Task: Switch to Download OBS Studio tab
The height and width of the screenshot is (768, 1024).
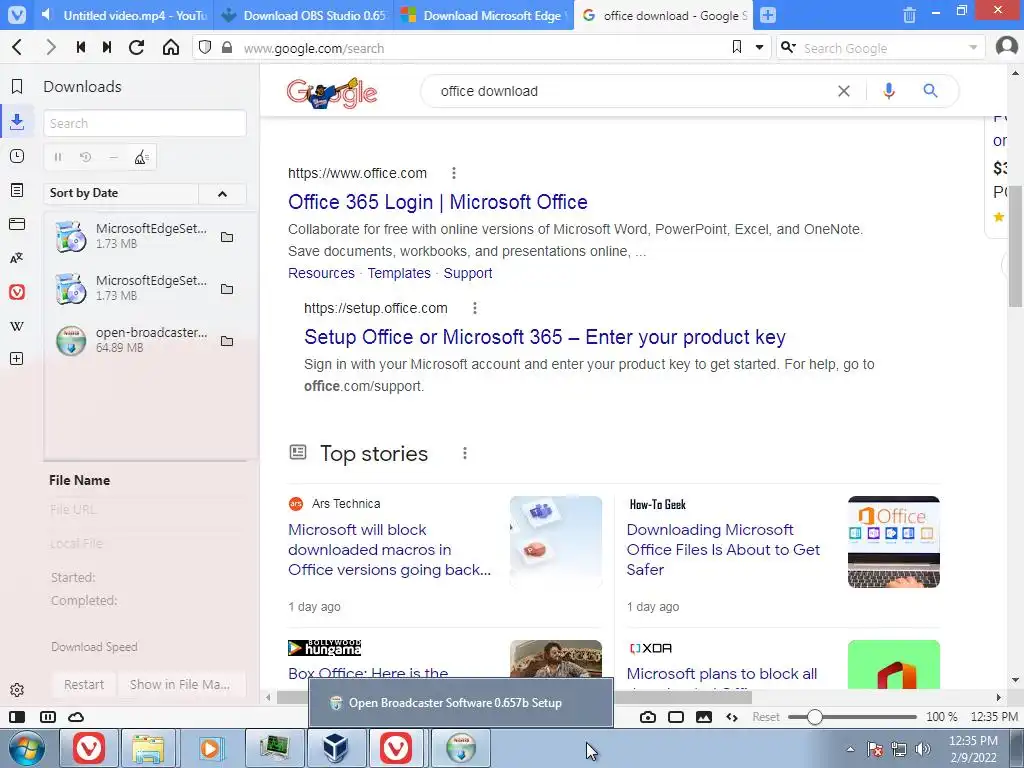Action: click(304, 15)
